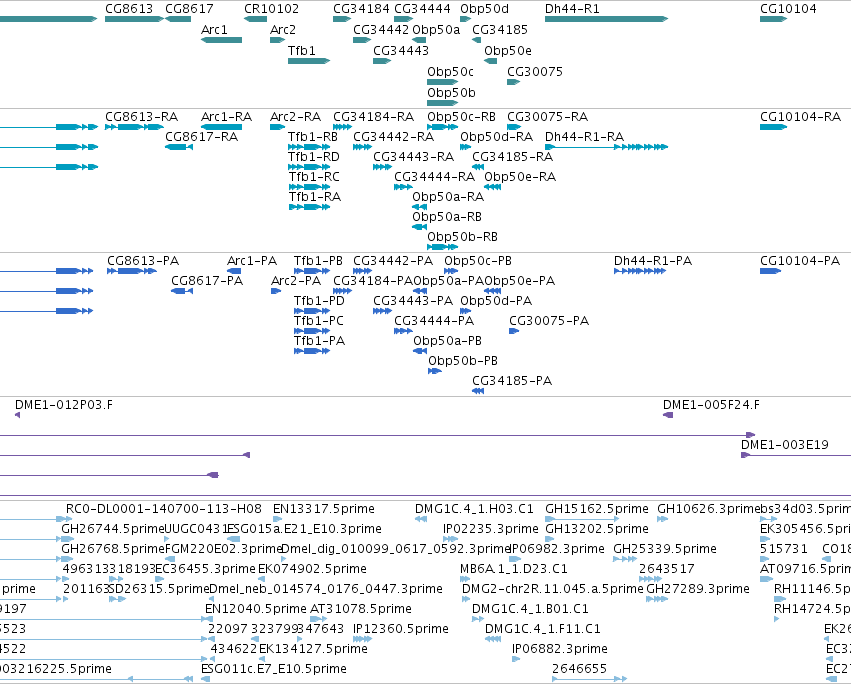Viewport: 851px width, 684px height.
Task: Select protein CG34444-PA
Action: [x=403, y=331]
